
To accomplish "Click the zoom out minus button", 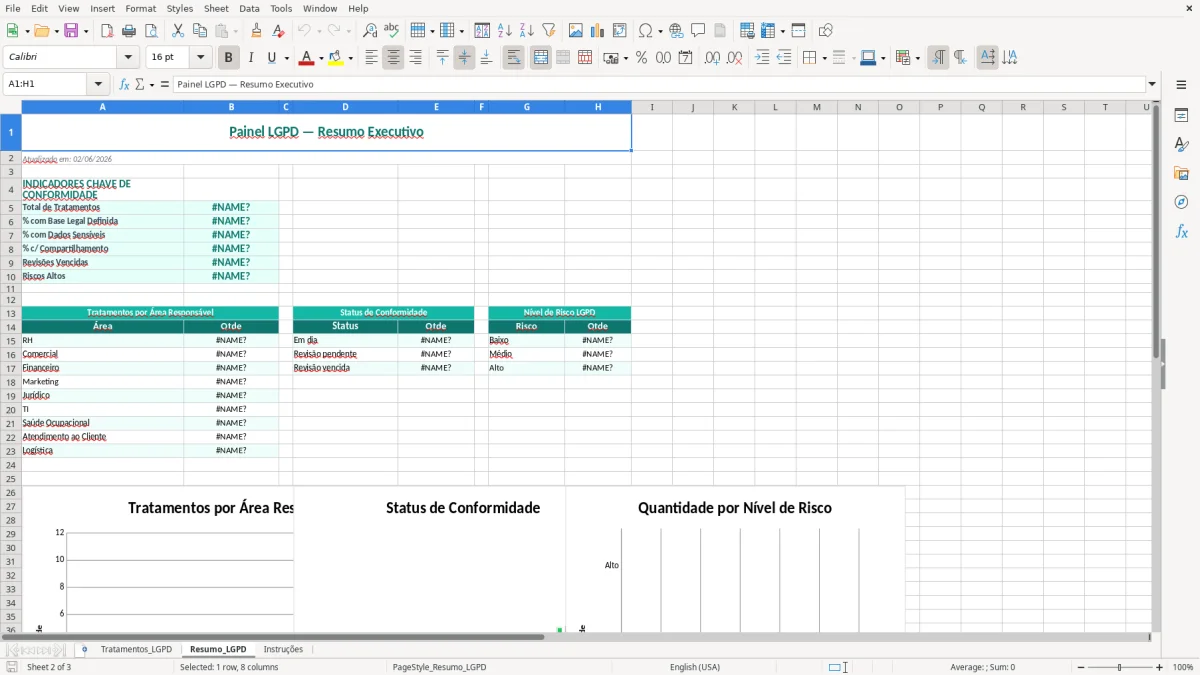I will tap(1081, 667).
